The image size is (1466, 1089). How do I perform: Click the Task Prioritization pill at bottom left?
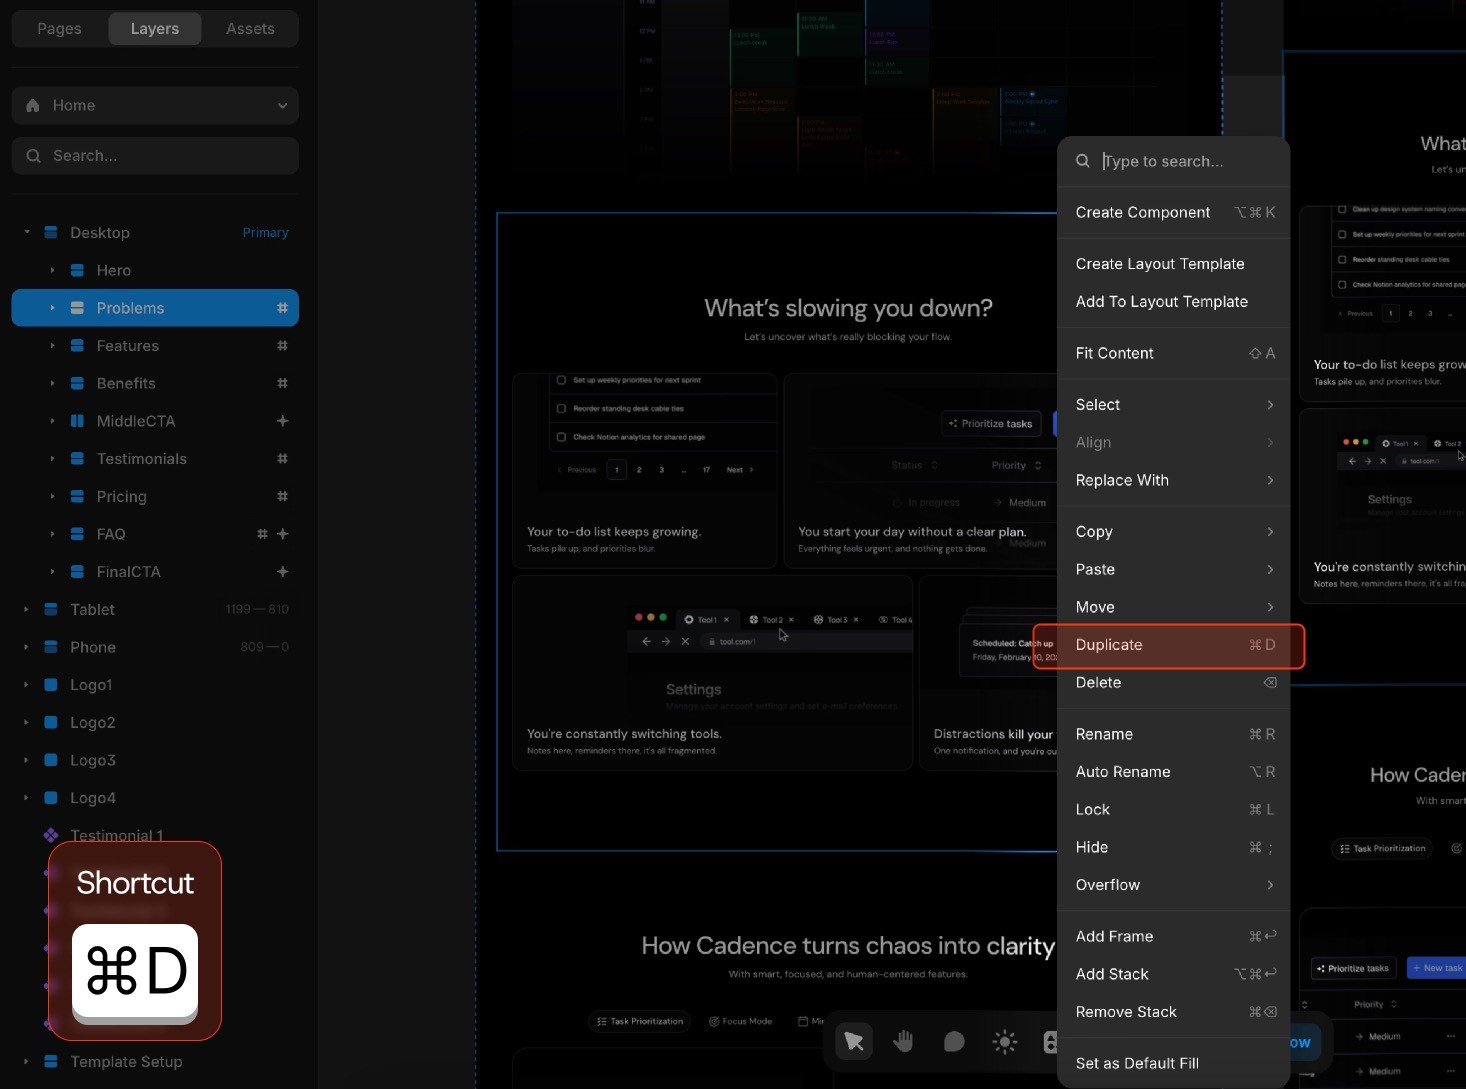point(640,1021)
